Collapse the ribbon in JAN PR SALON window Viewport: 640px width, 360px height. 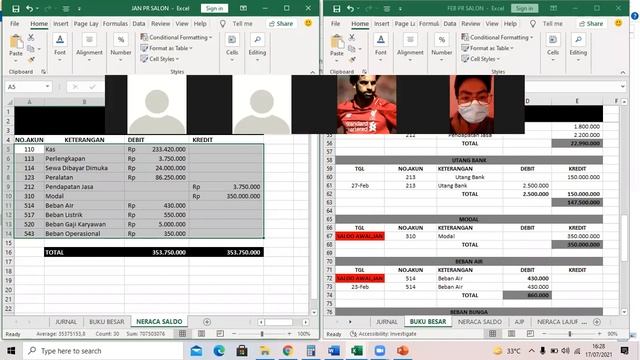pos(313,72)
